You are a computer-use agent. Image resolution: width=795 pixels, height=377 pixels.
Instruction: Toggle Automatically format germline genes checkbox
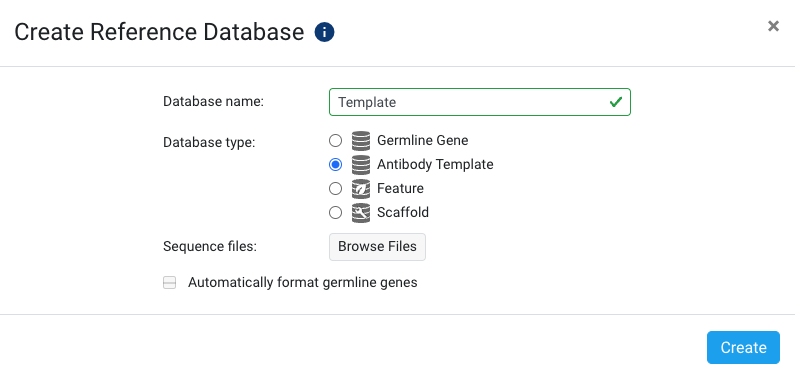pyautogui.click(x=169, y=283)
